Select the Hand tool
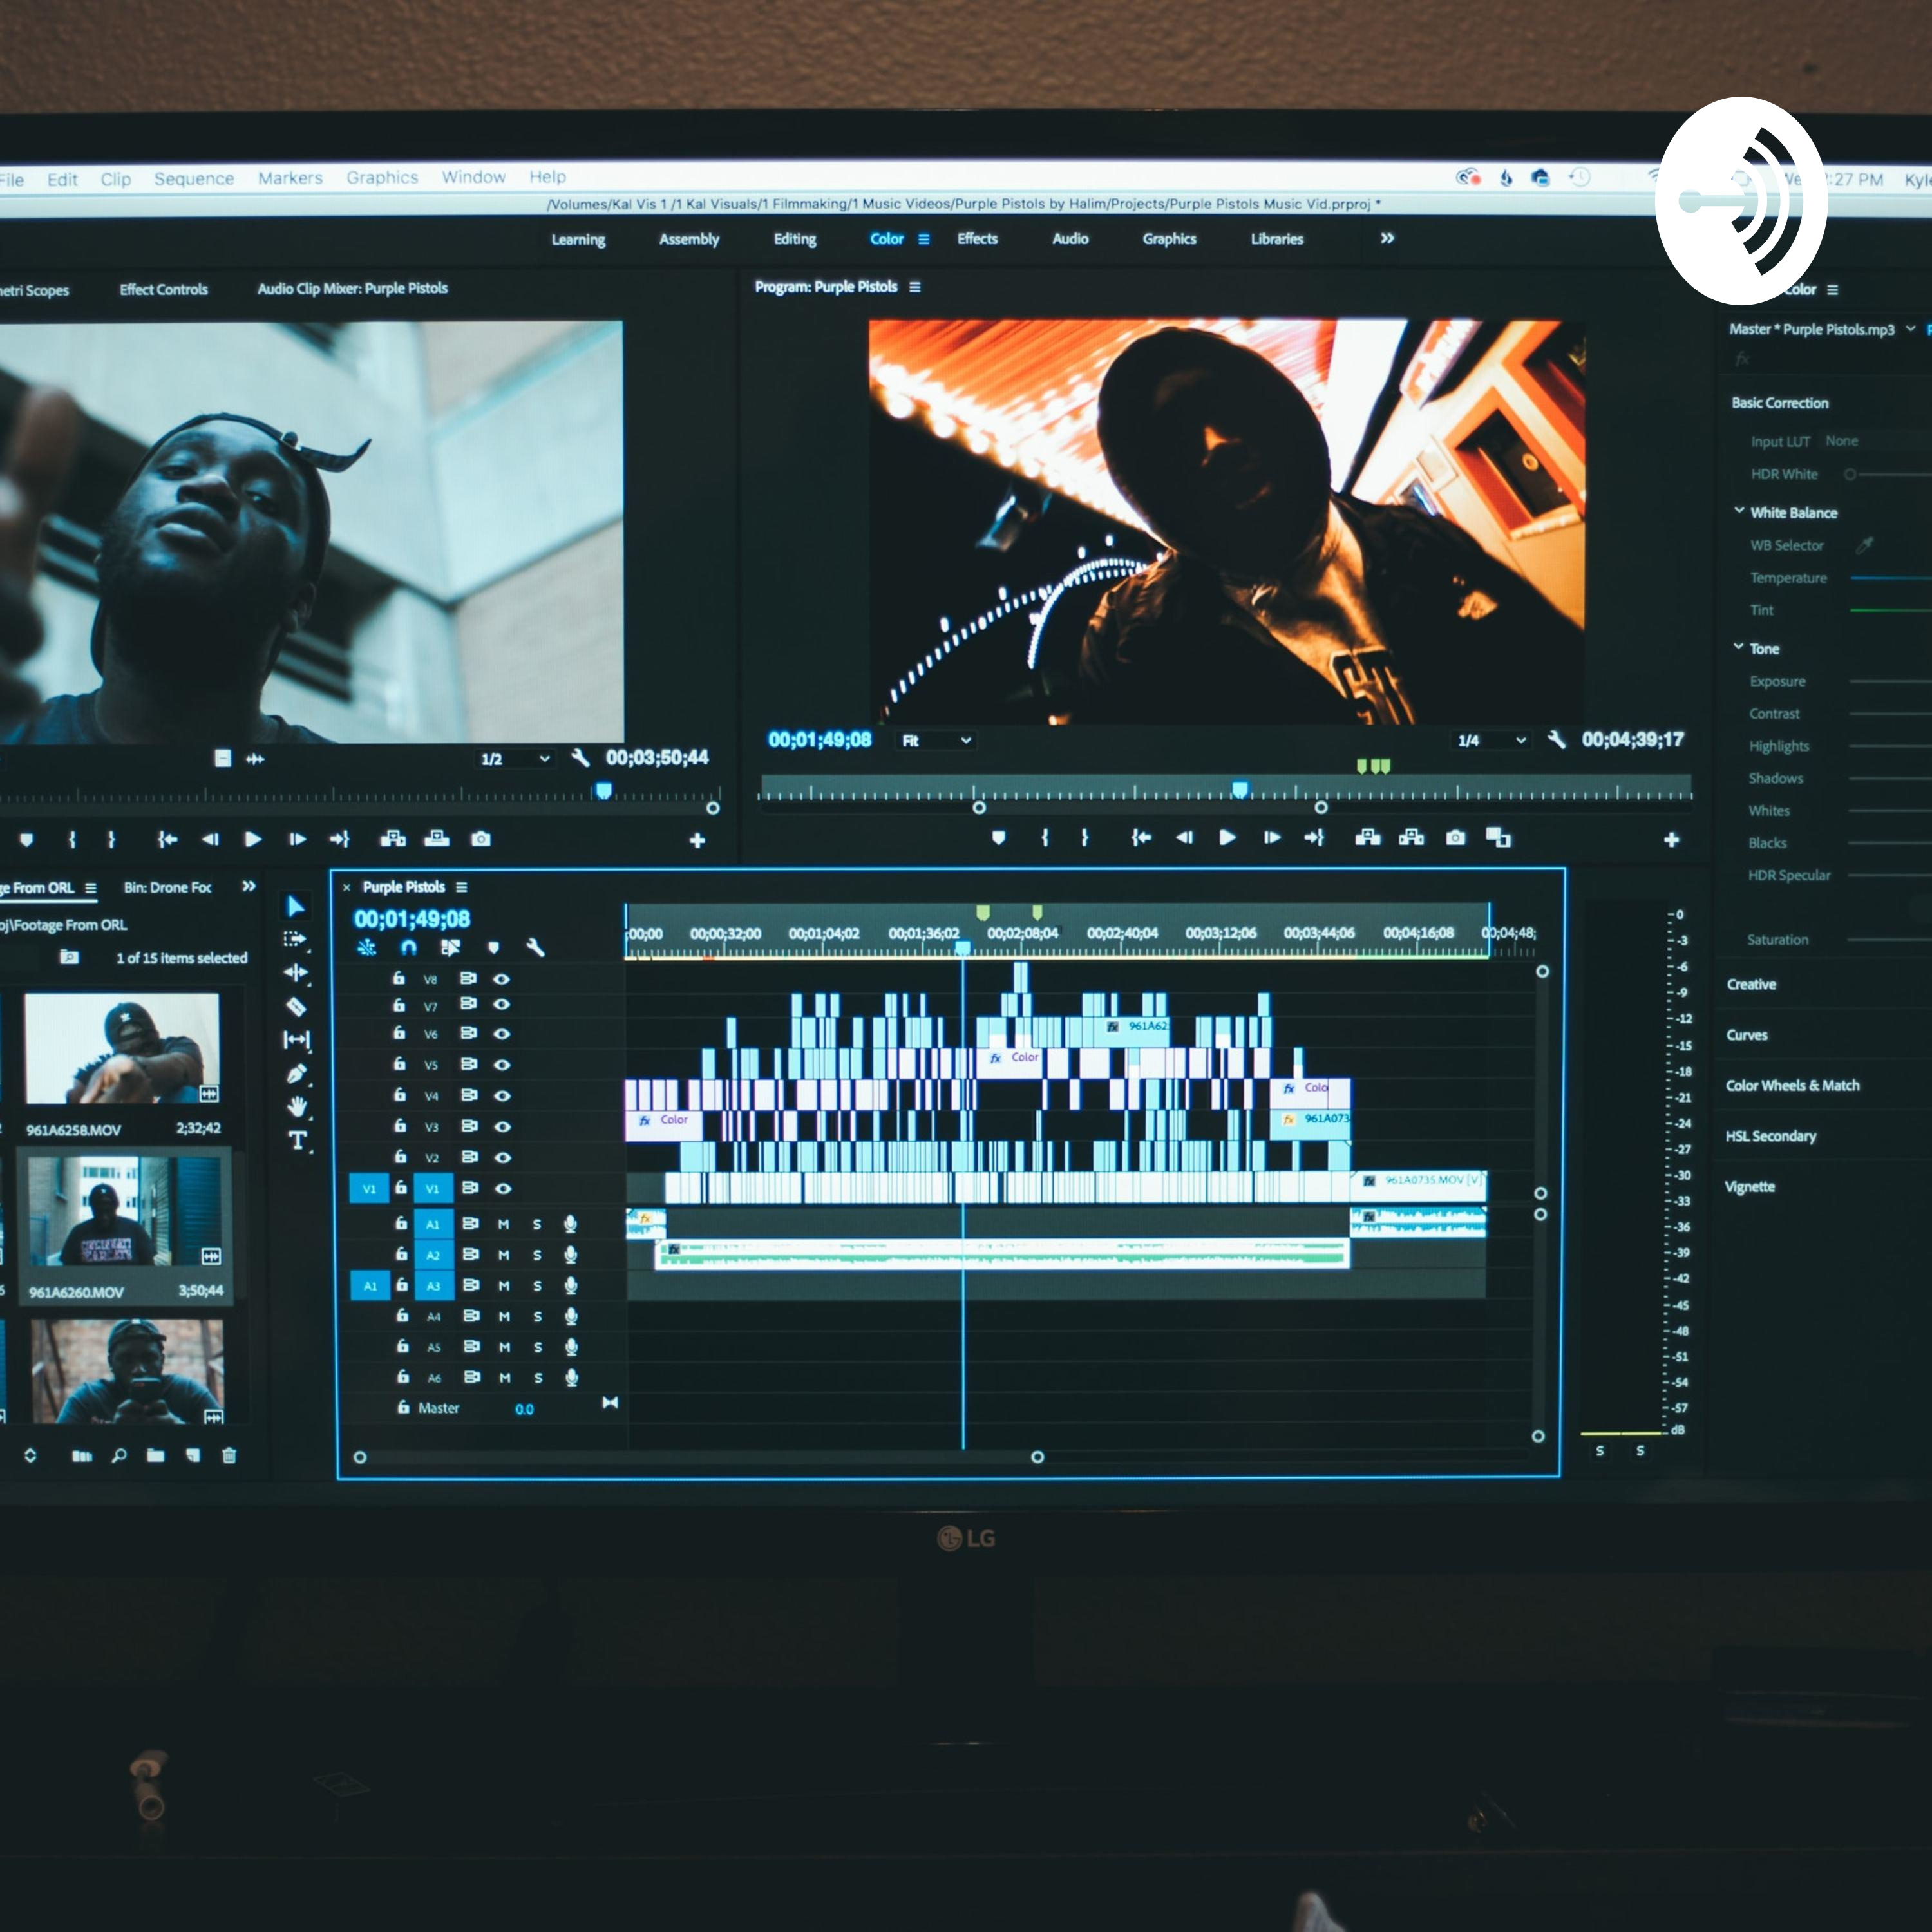 [x=297, y=1107]
